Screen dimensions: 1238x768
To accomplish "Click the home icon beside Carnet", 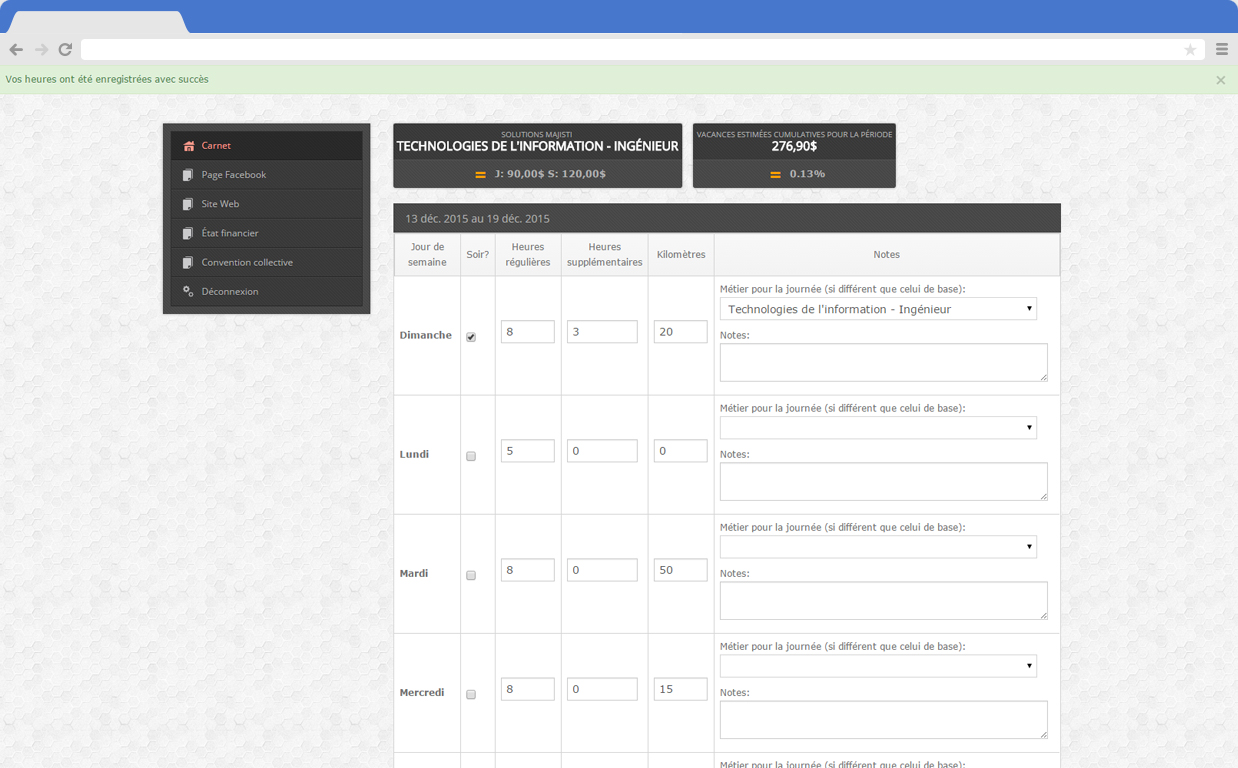I will [x=188, y=146].
